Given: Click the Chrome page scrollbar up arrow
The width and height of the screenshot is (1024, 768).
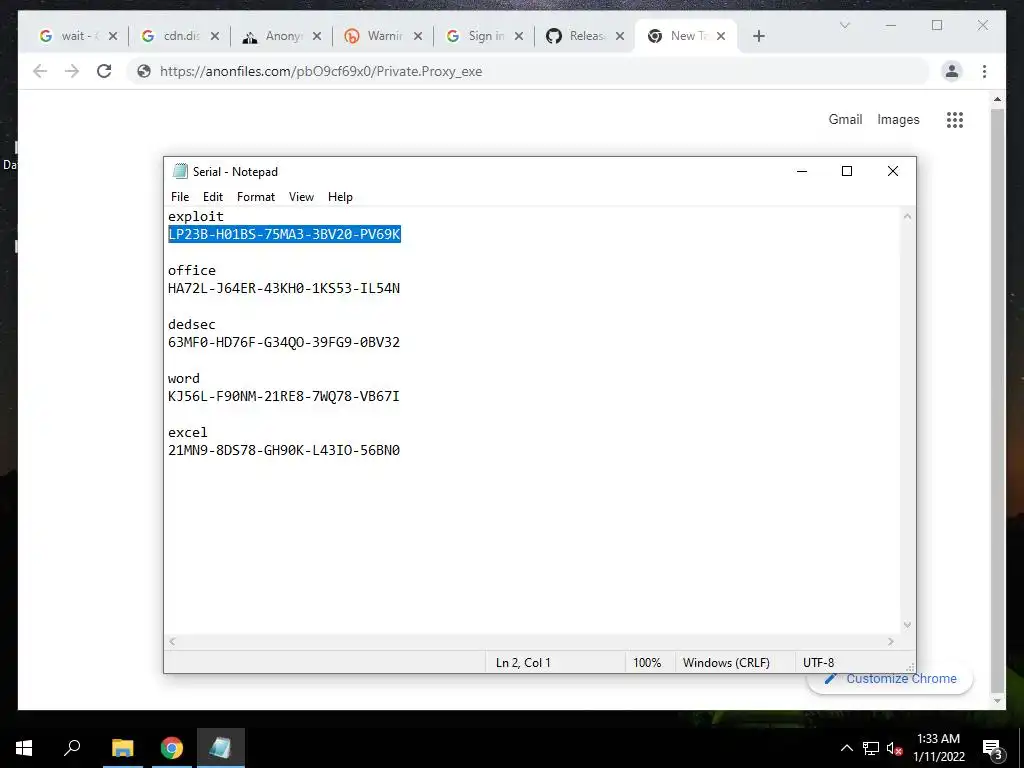Looking at the screenshot, I should [x=997, y=99].
